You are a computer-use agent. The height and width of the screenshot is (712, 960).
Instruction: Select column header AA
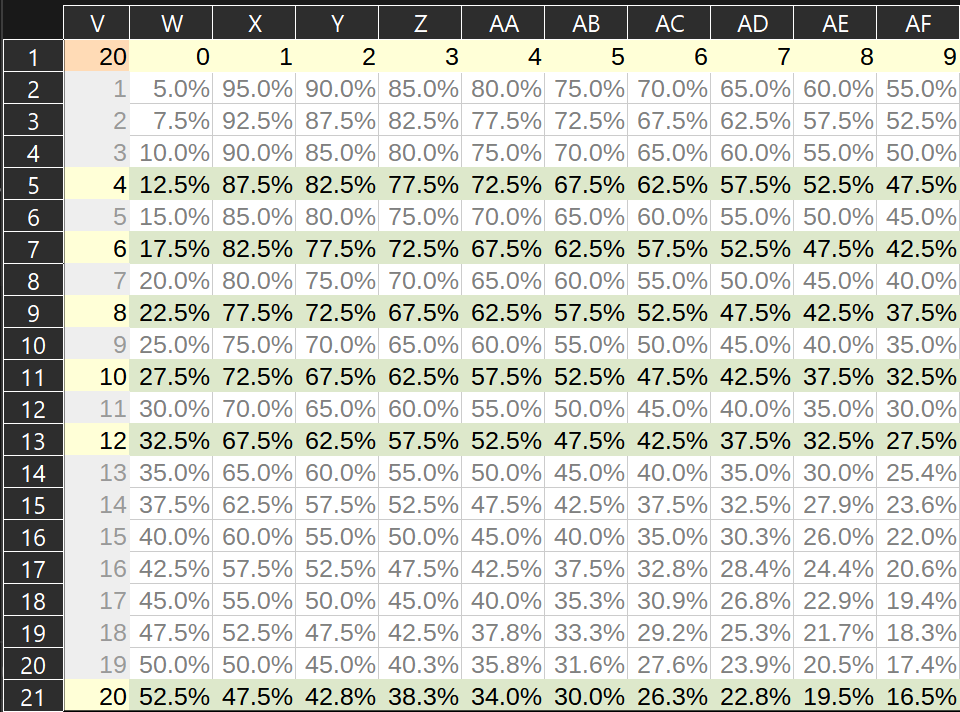point(502,25)
